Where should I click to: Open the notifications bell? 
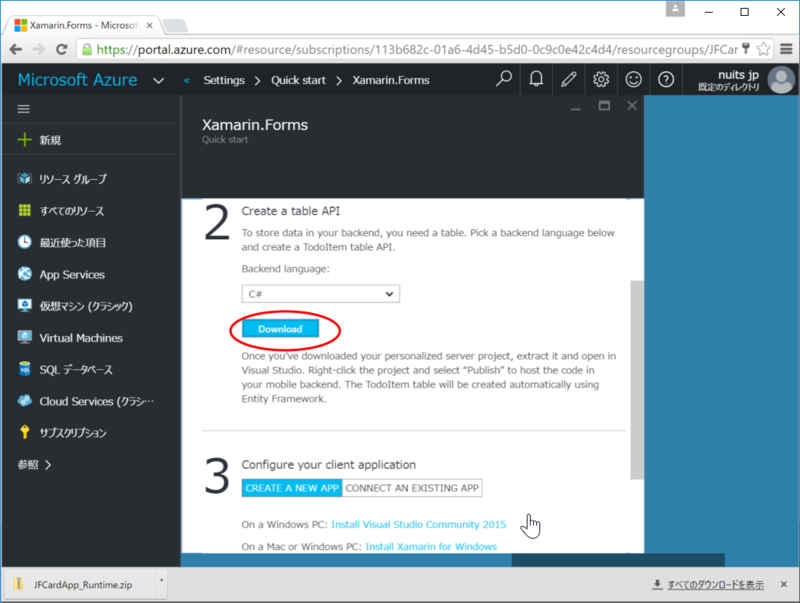coord(536,79)
